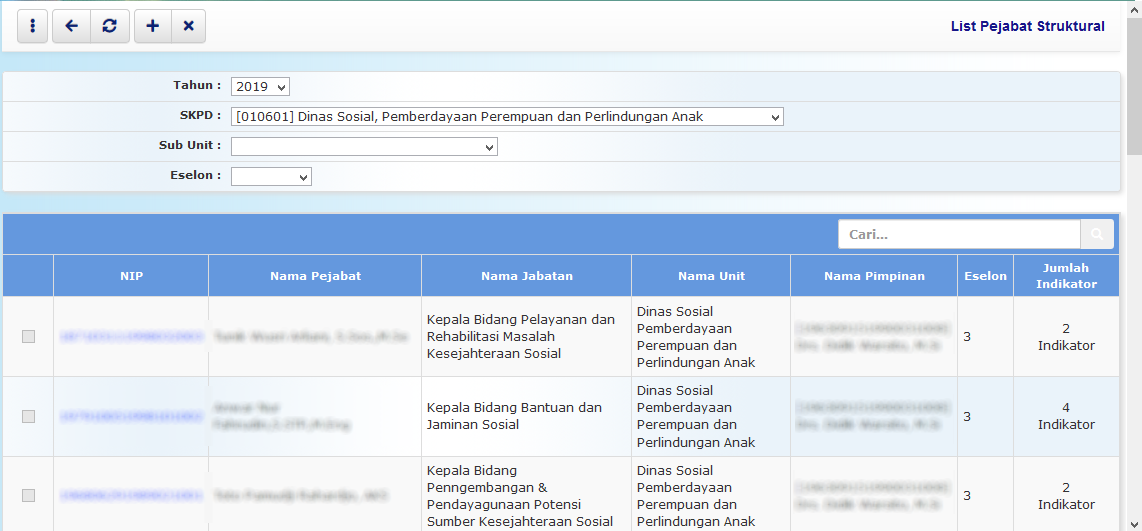Click the NIP column header
This screenshot has width=1142, height=531.
tap(131, 276)
